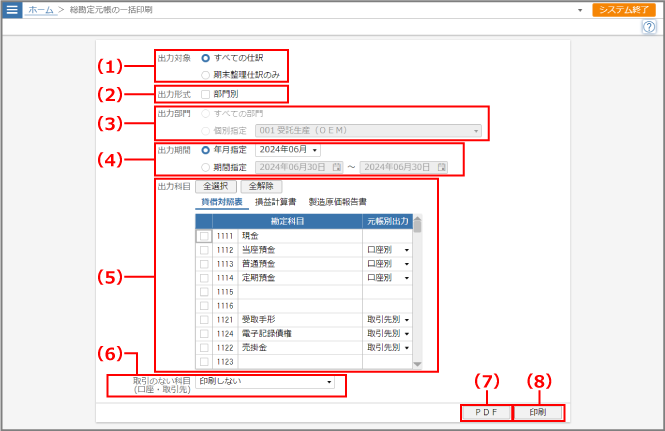Click the 全解除 button

click(x=261, y=186)
